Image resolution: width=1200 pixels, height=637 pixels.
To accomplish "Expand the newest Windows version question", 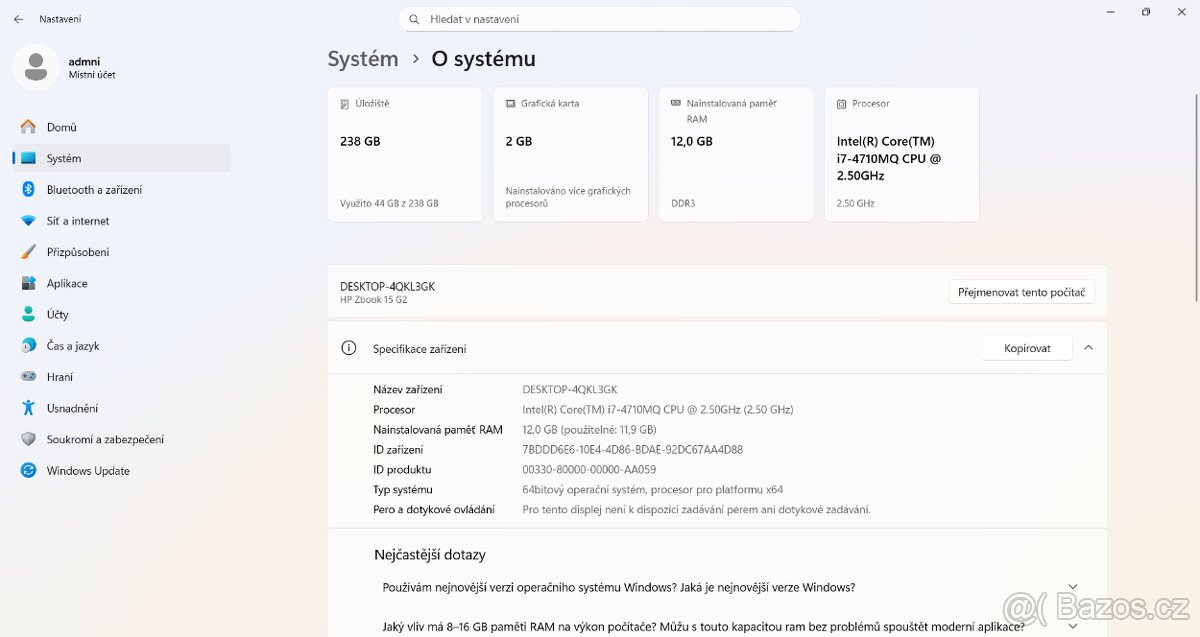I will 1073,587.
